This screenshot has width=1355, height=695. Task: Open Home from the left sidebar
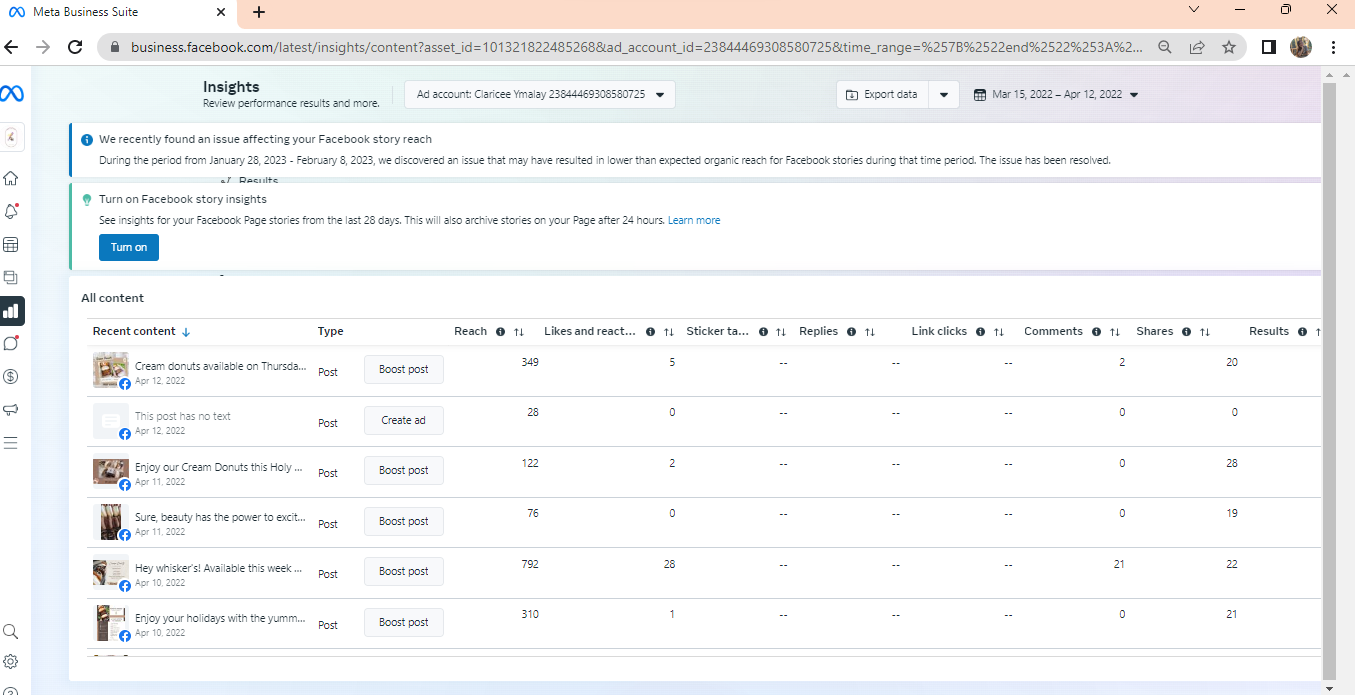tap(11, 179)
